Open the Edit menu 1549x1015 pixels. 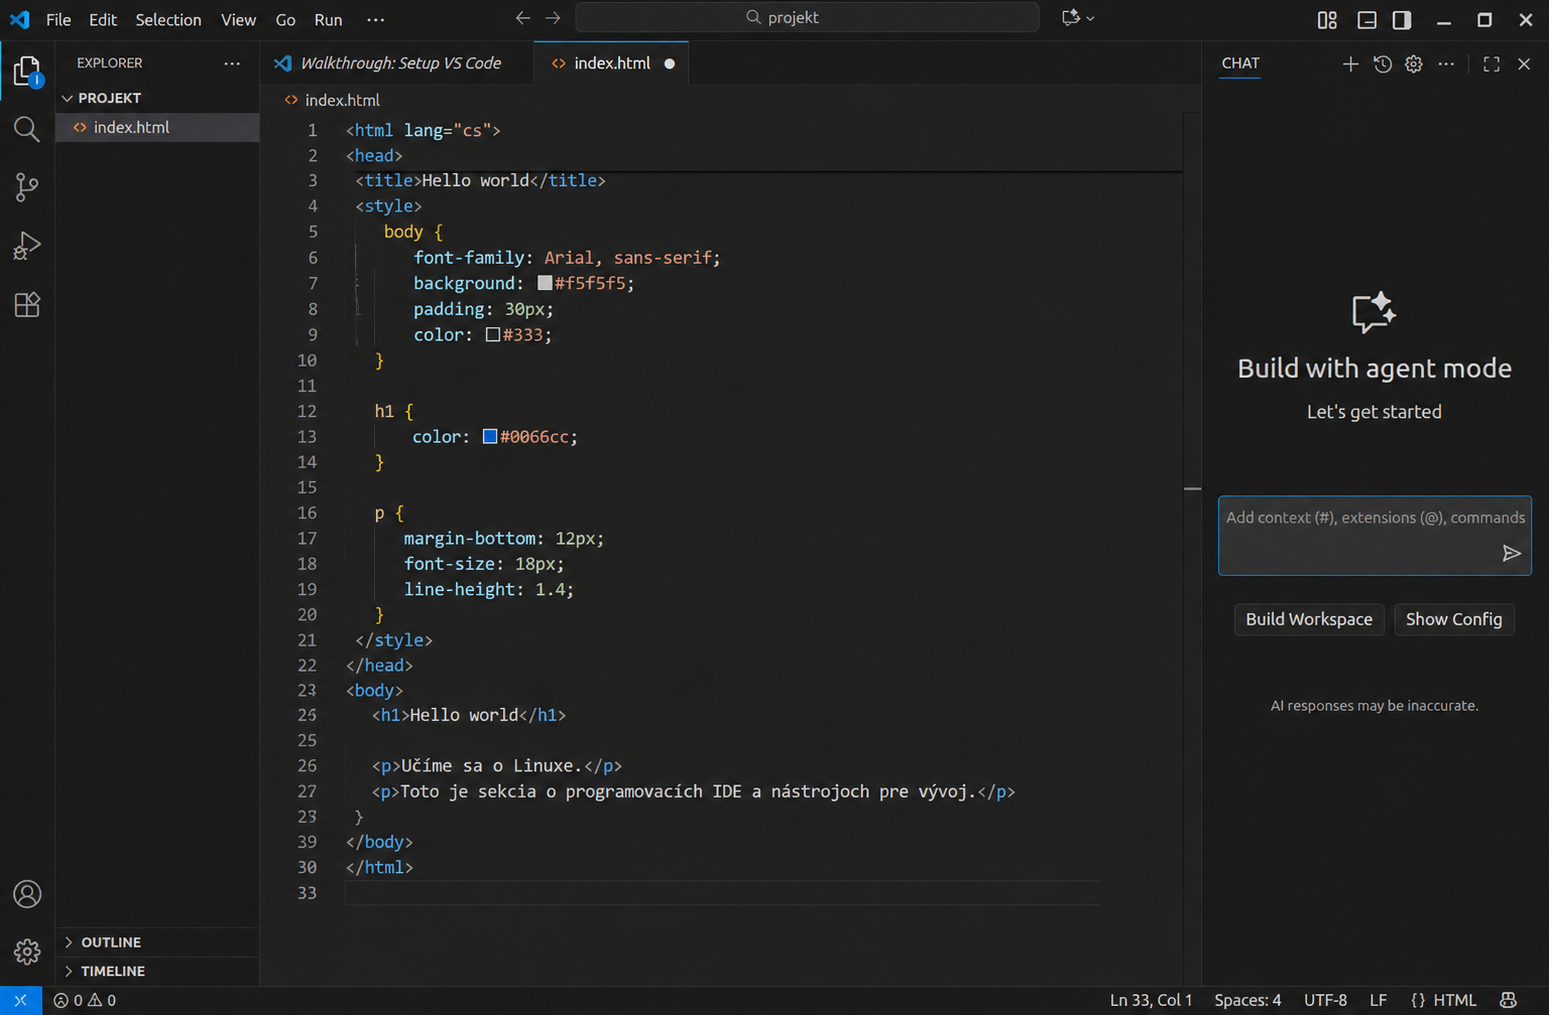coord(102,20)
